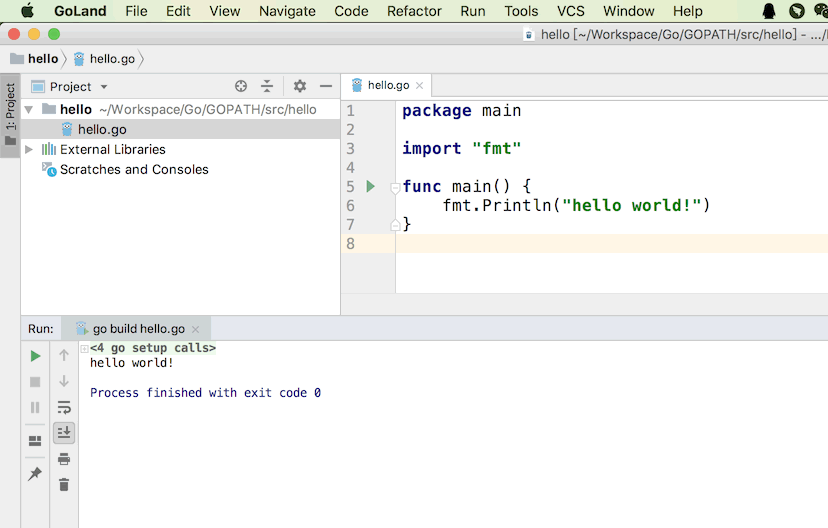
Task: Toggle Soft-Wrap in the Run console
Action: [x=64, y=407]
